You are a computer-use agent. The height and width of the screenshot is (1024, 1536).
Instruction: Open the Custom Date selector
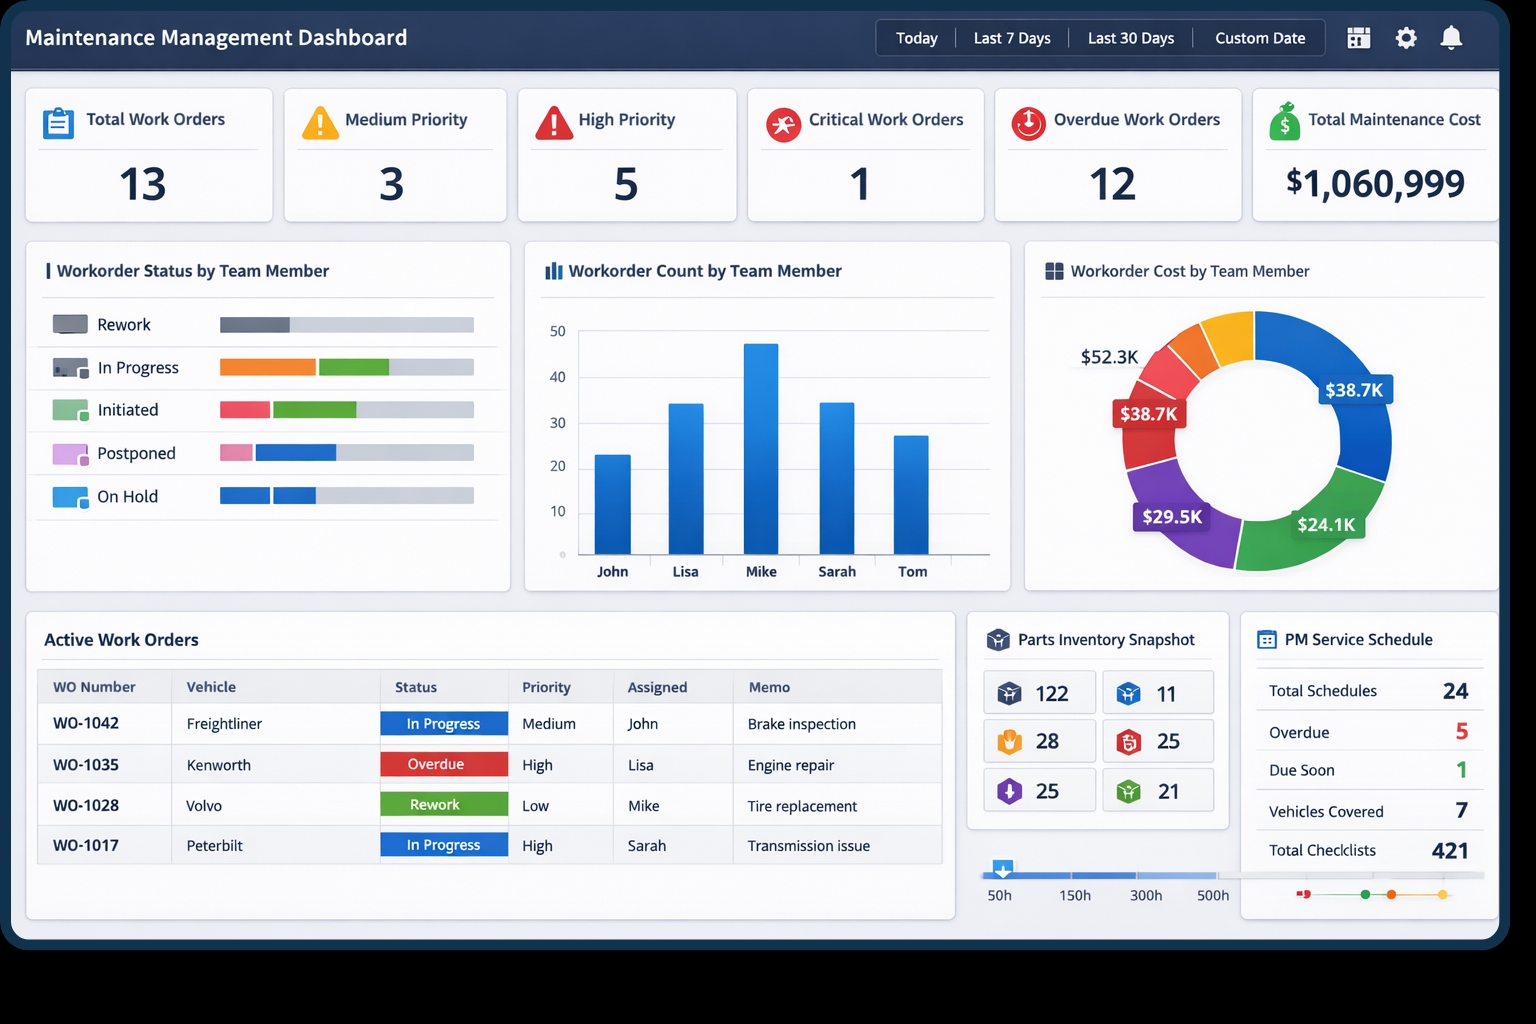coord(1259,37)
